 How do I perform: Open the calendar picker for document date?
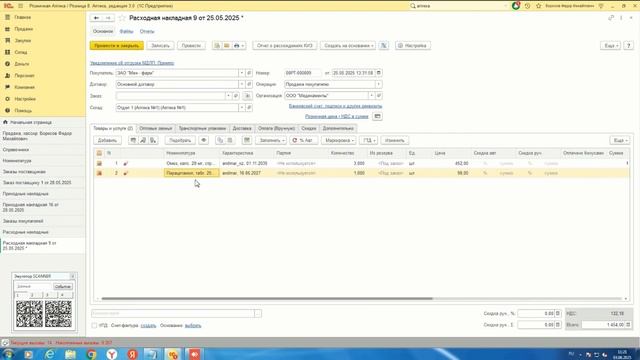378,73
